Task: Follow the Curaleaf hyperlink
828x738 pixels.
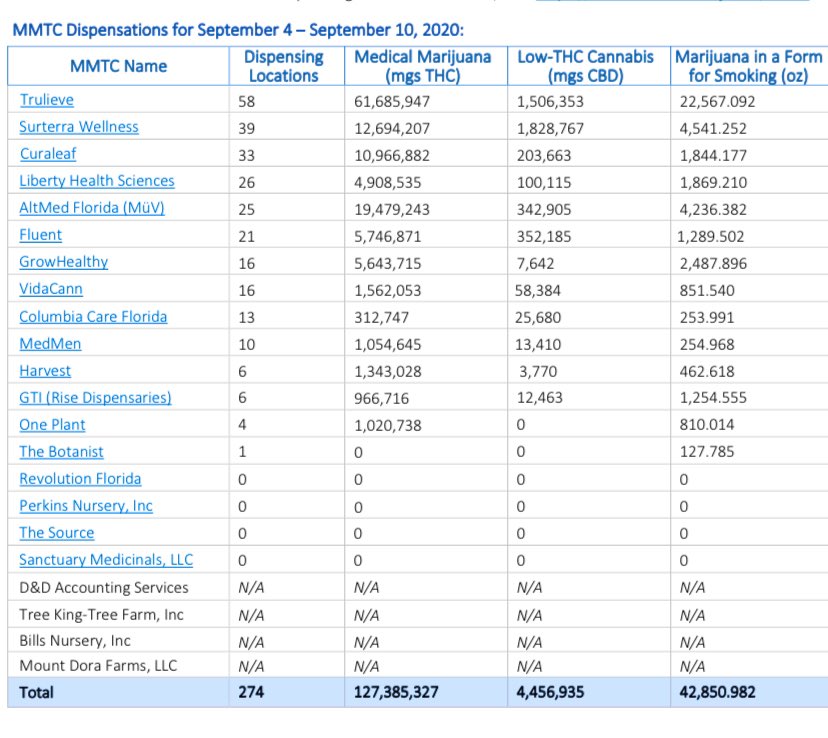Action: (48, 154)
